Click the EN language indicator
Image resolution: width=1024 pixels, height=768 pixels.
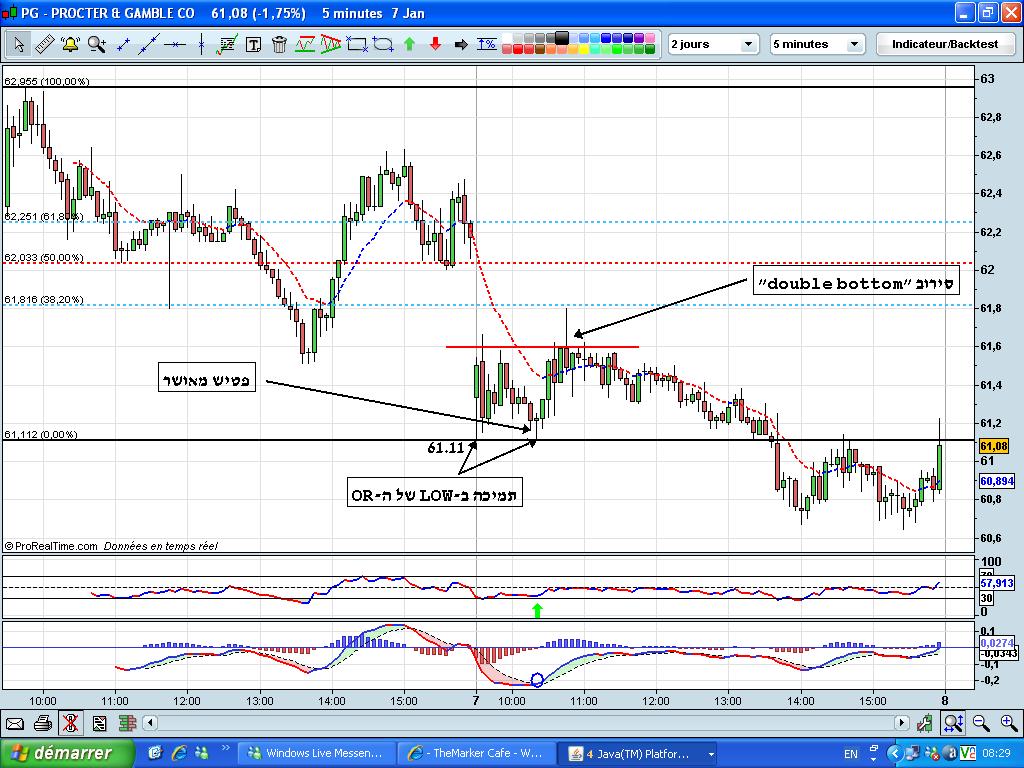850,754
